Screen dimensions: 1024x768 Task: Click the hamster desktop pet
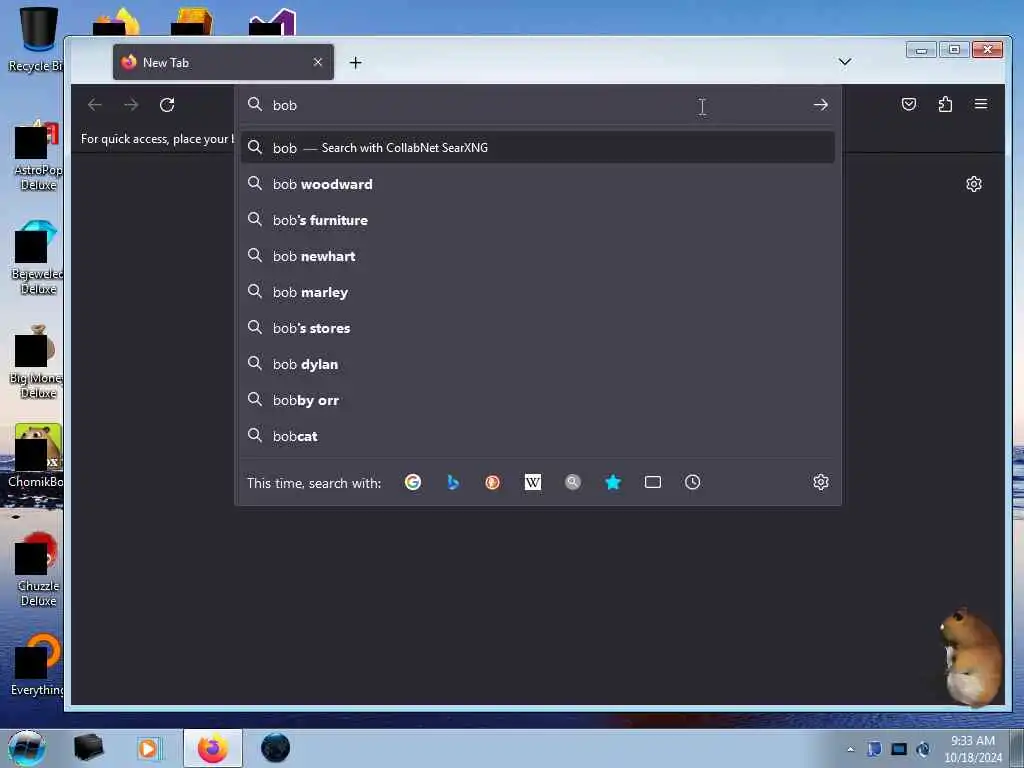(x=971, y=657)
